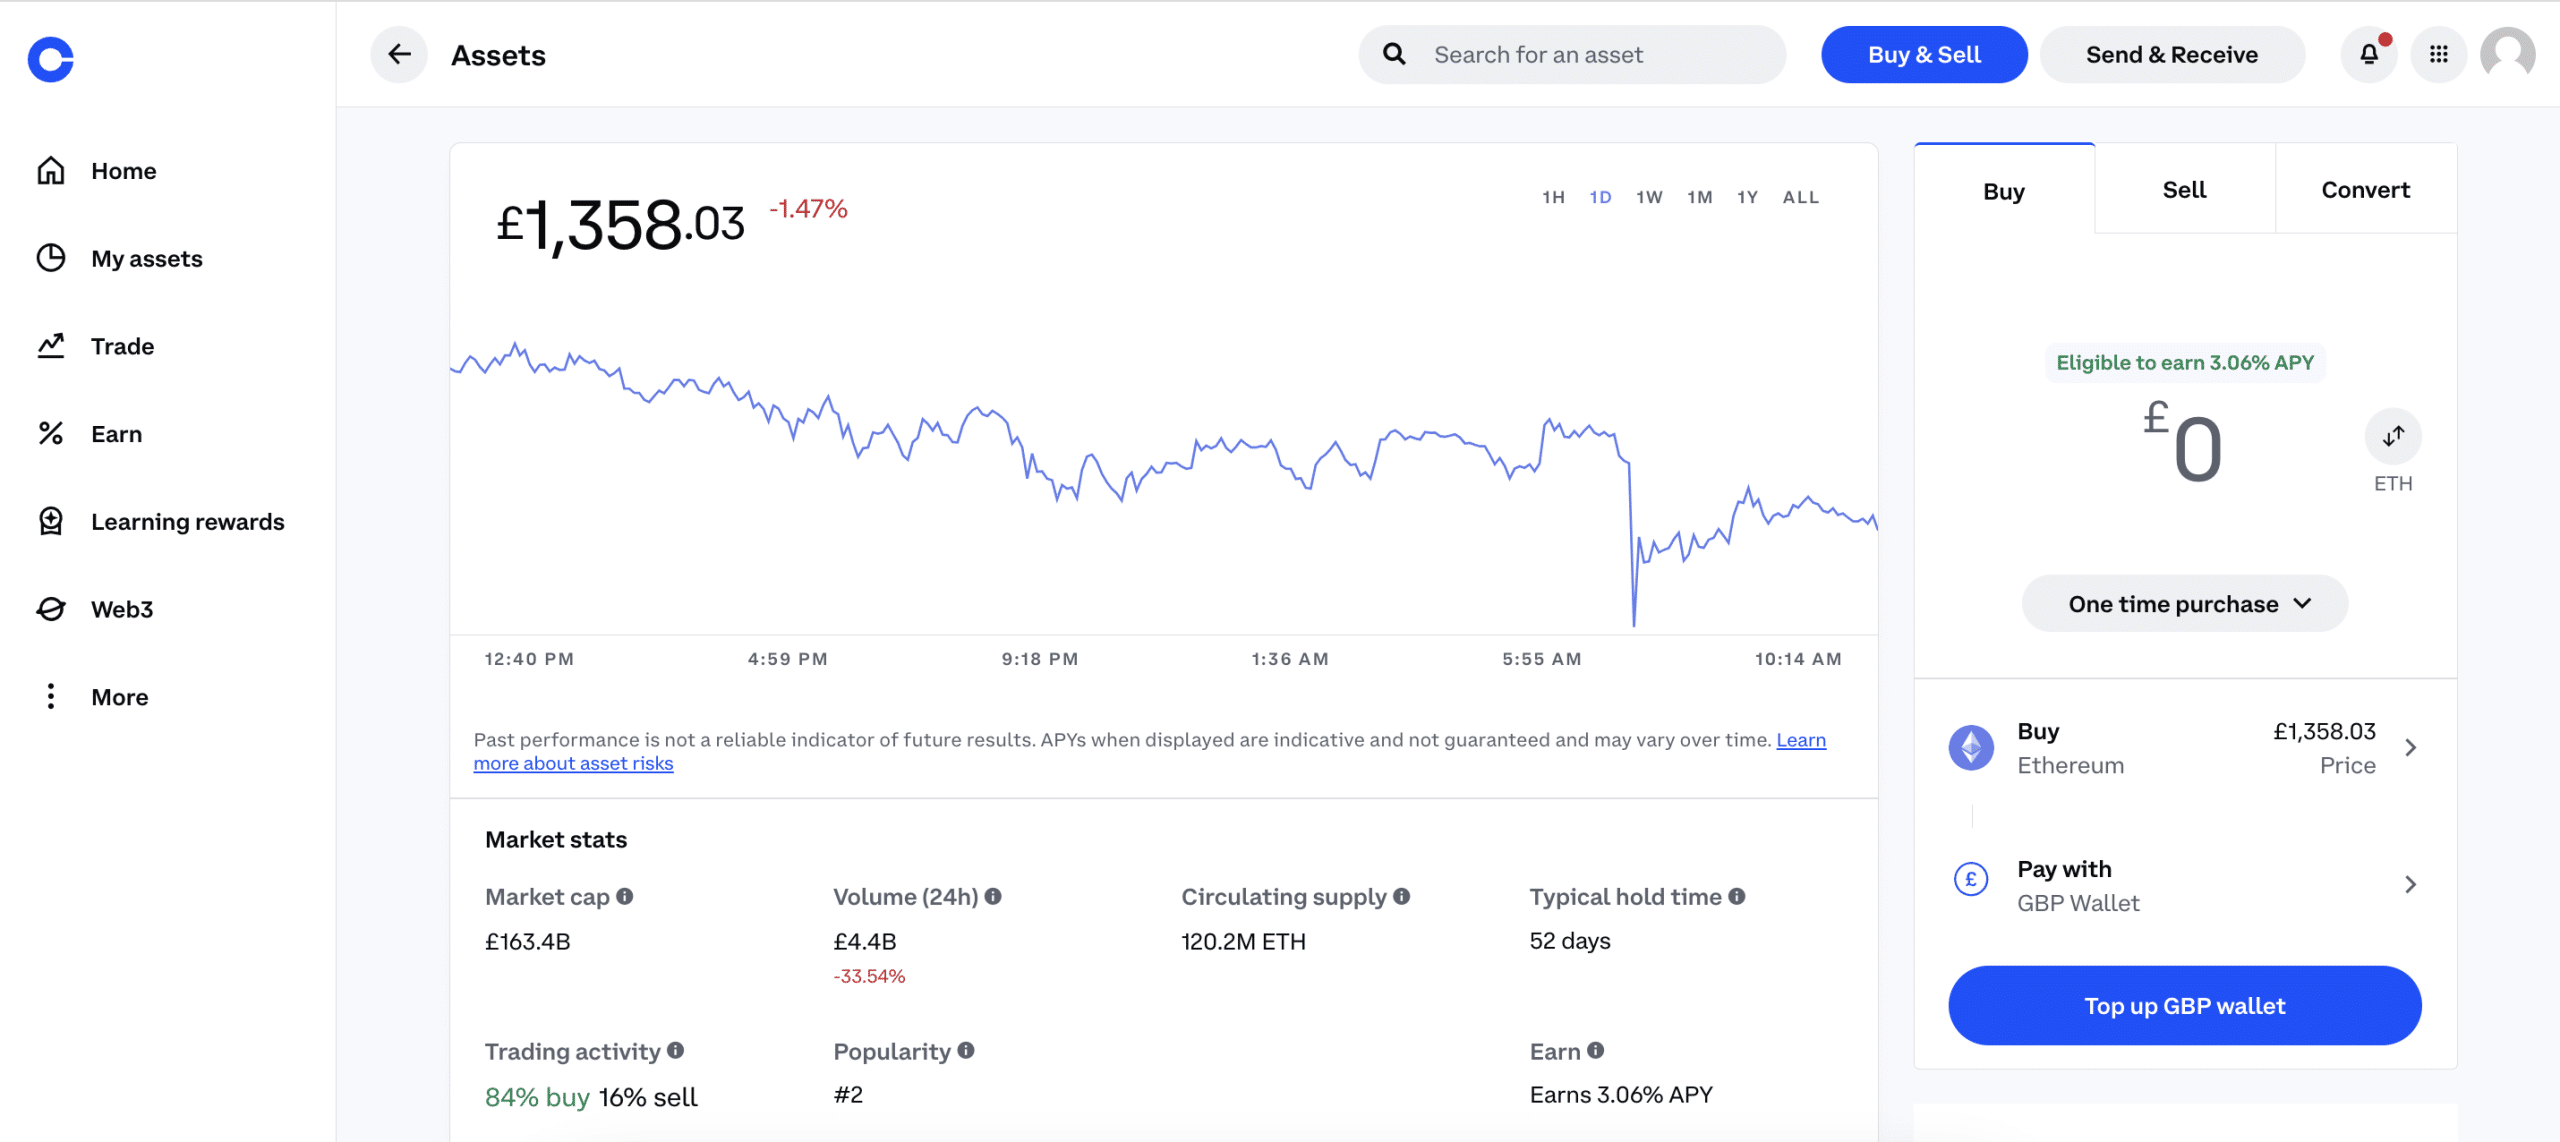
Task: Click the user profile avatar
Action: pos(2508,55)
